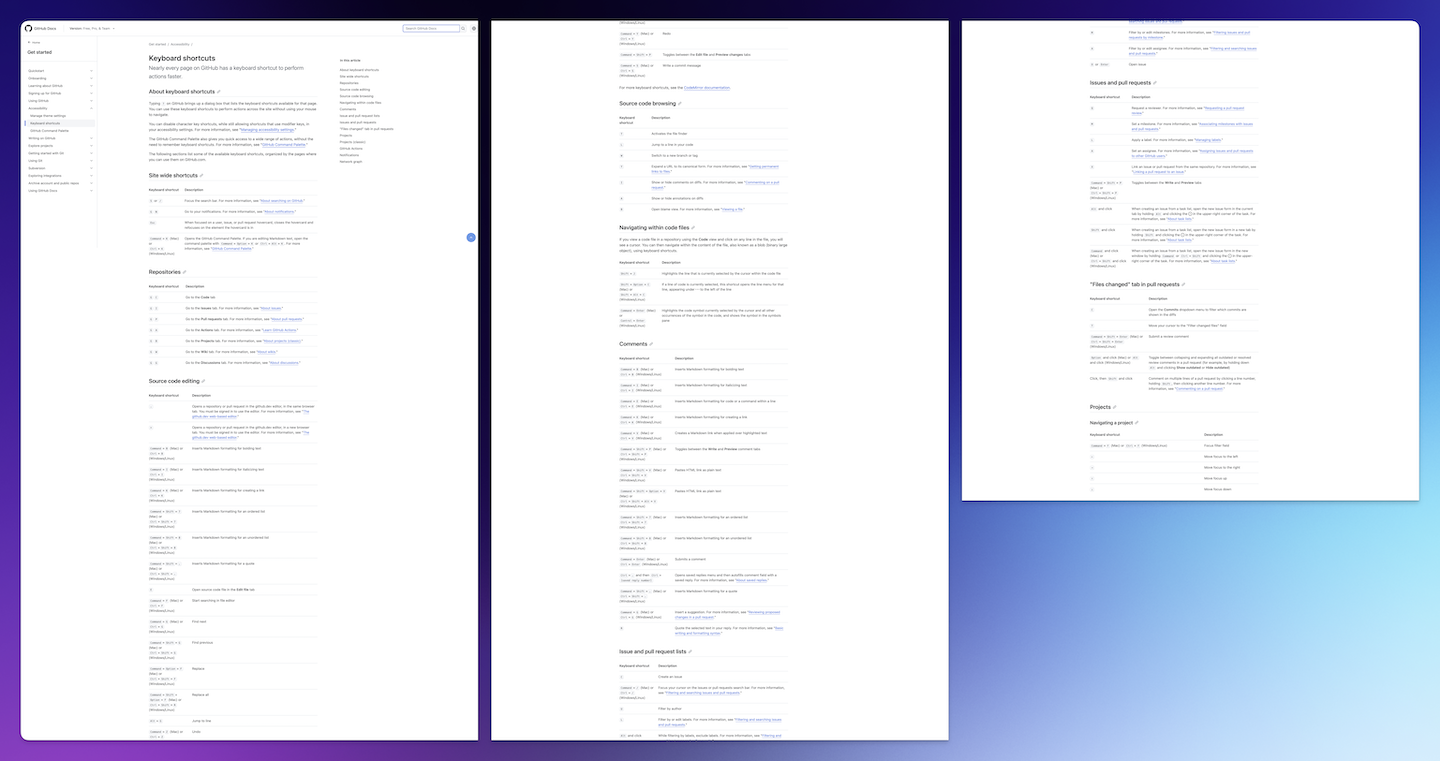Jump to Notifications via In this article

tap(349, 155)
